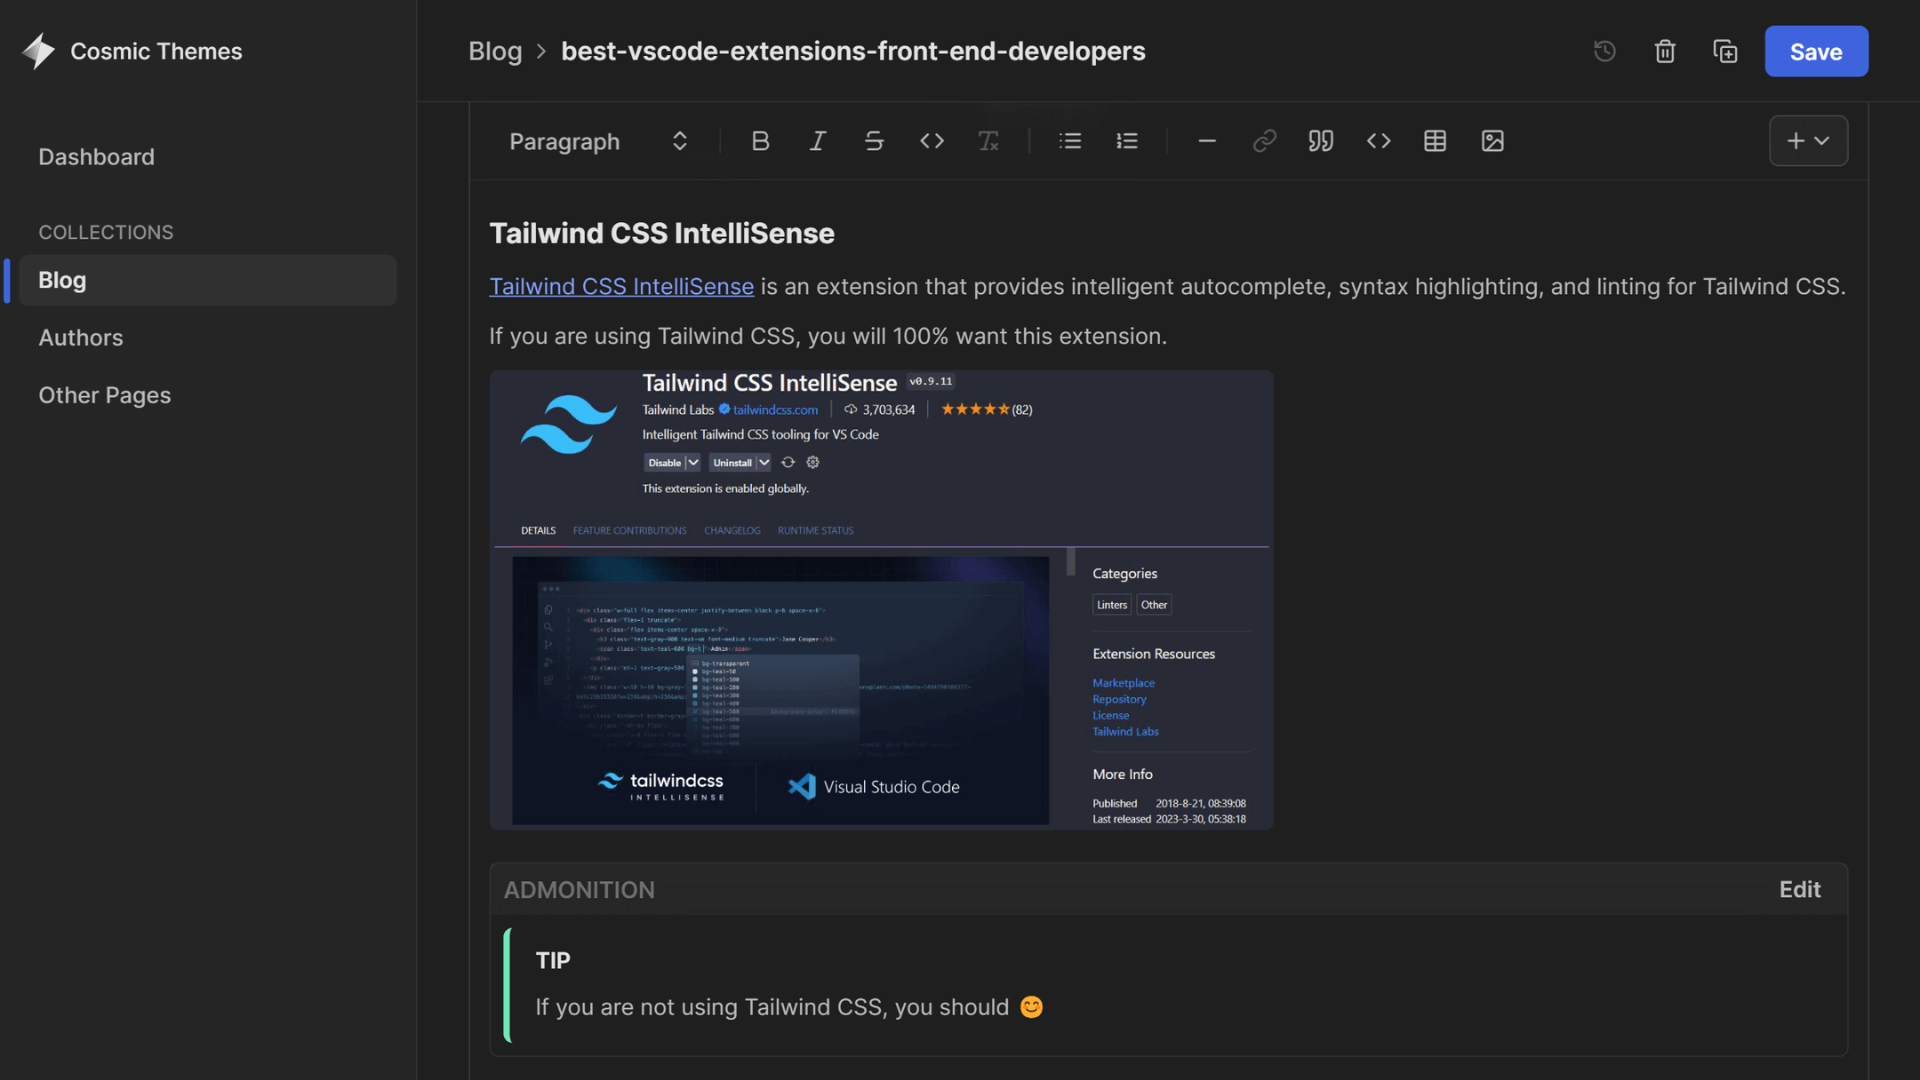Screen dimensions: 1920x1080
Task: Click the Tailwind CSS IntelliSense hyperlink
Action: tap(621, 287)
